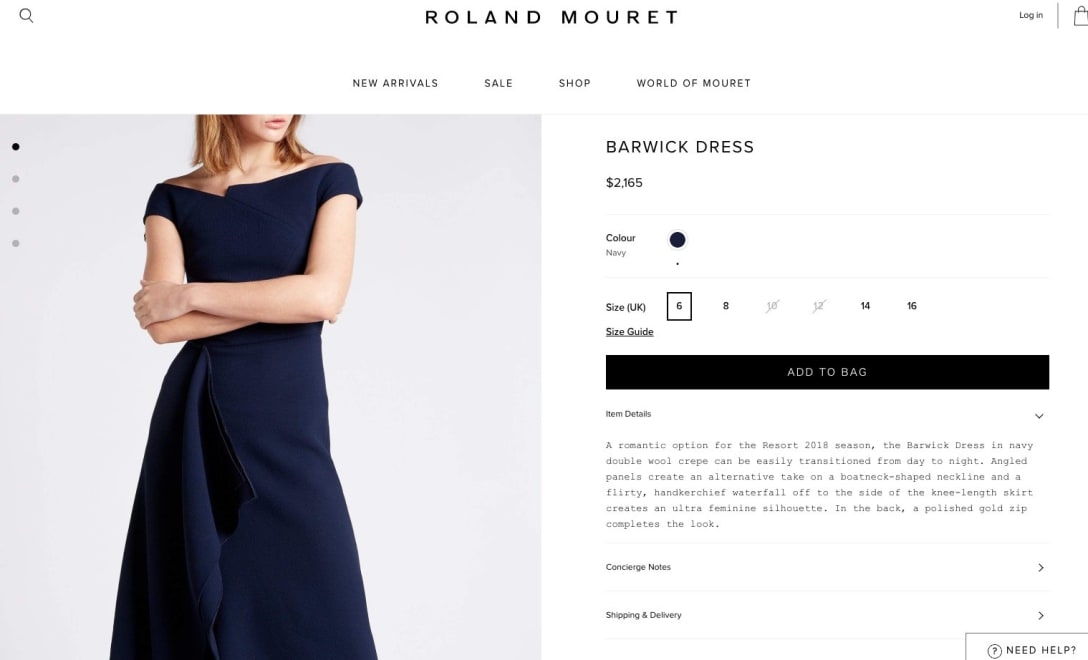This screenshot has width=1088, height=660.
Task: Collapse the Item Details section
Action: click(827, 414)
